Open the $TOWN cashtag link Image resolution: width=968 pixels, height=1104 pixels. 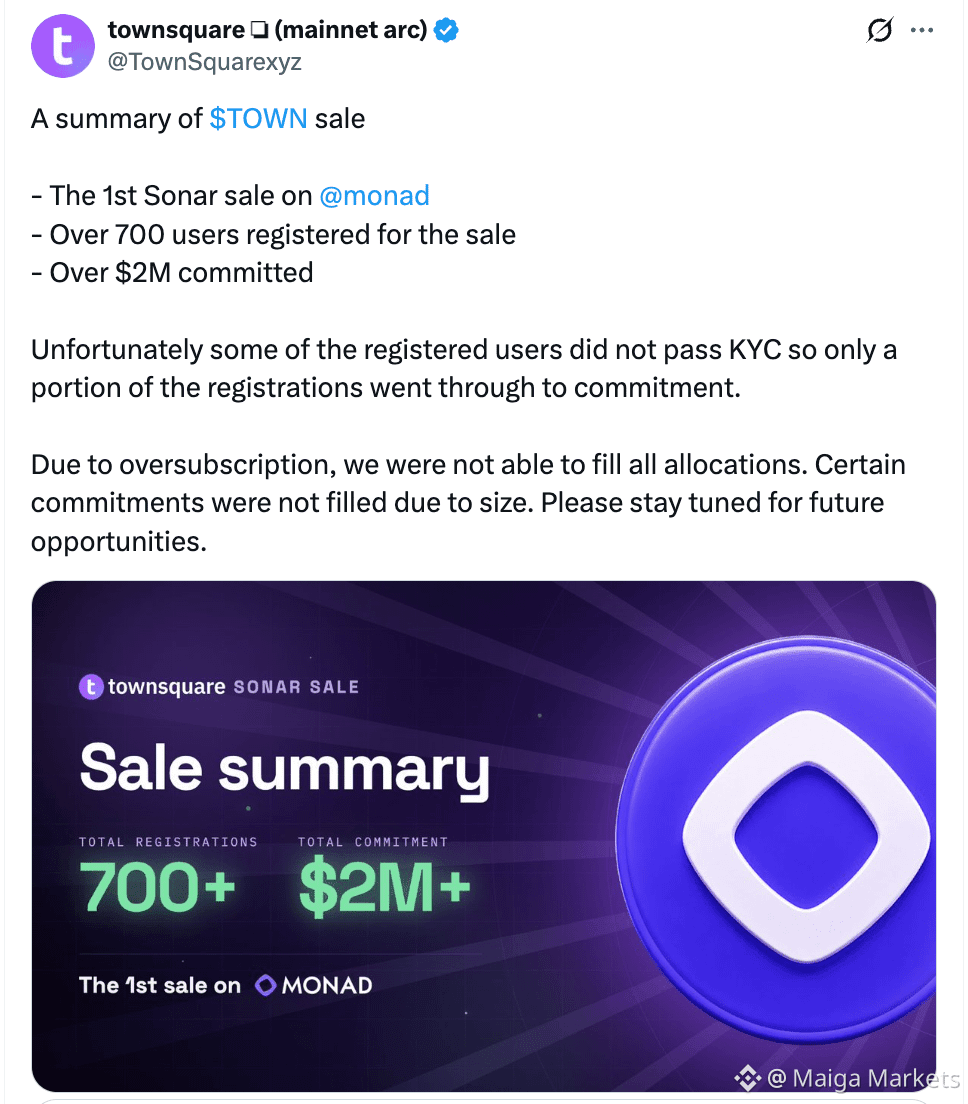pos(258,118)
